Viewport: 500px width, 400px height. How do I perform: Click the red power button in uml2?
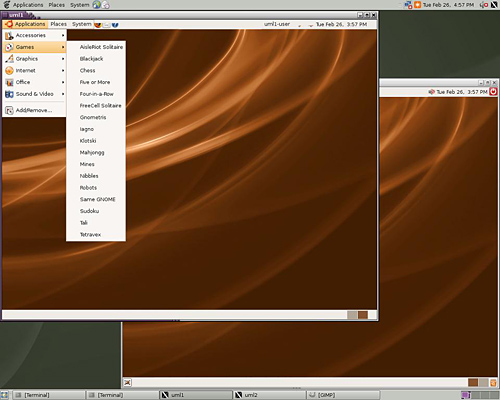[493, 91]
